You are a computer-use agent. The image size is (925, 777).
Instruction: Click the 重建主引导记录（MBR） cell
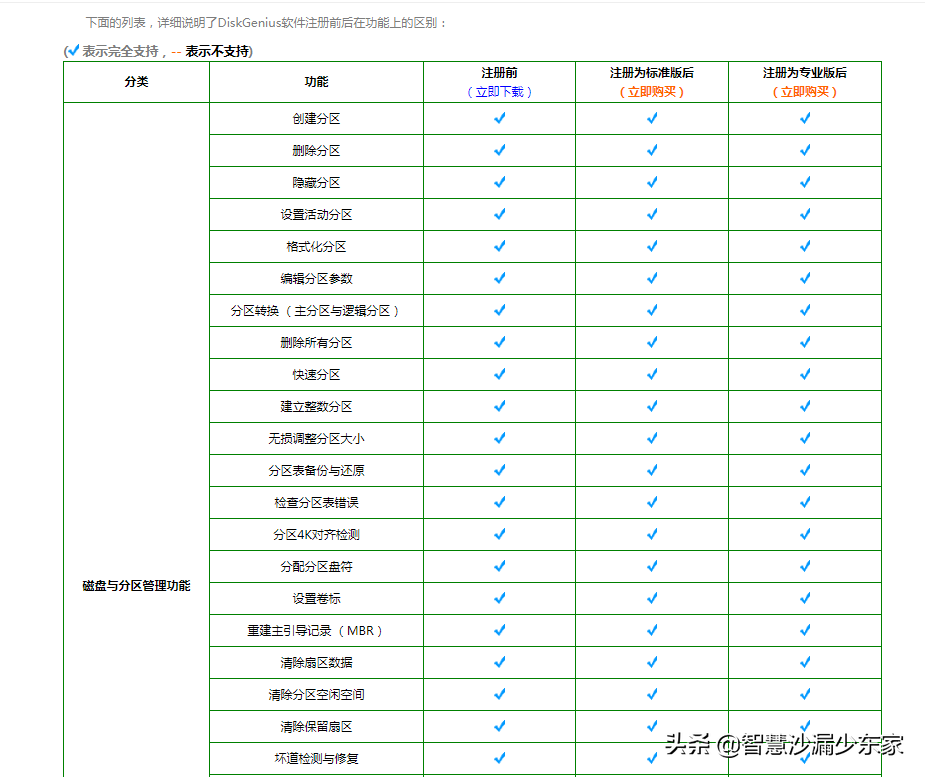tap(316, 631)
